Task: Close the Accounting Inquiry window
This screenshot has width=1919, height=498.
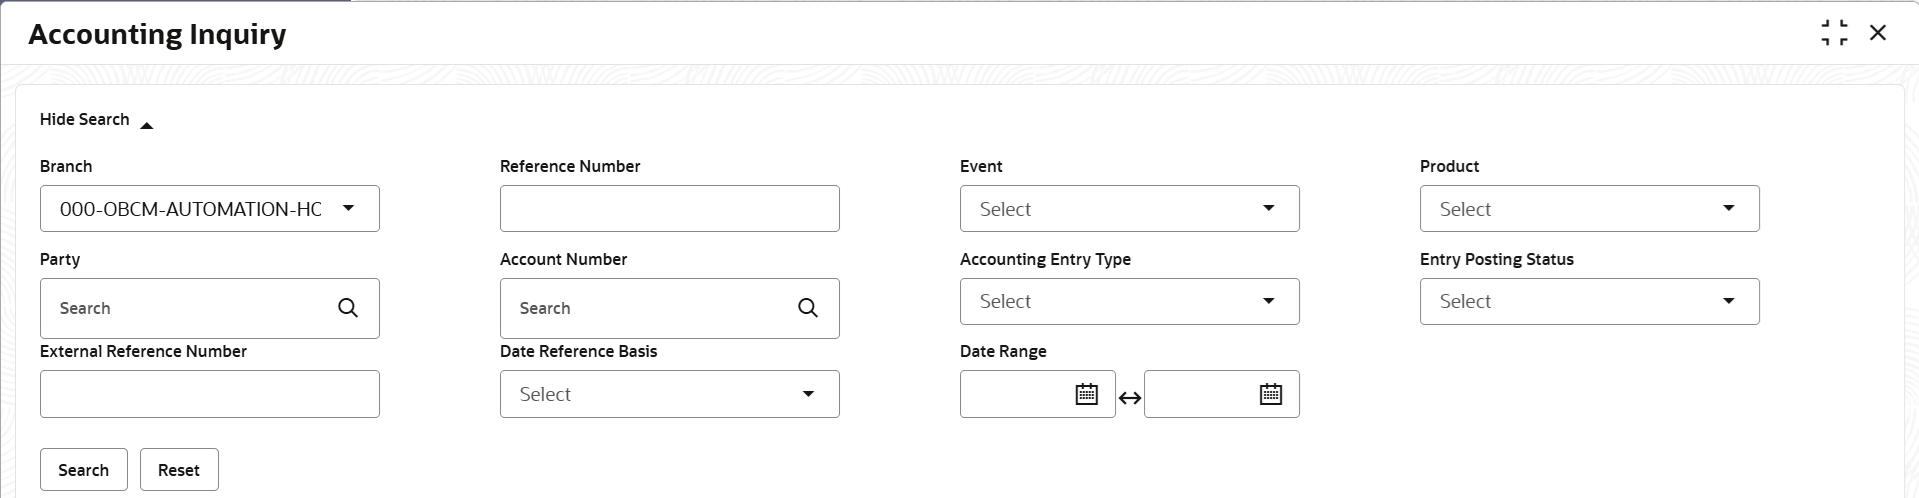Action: click(x=1878, y=33)
